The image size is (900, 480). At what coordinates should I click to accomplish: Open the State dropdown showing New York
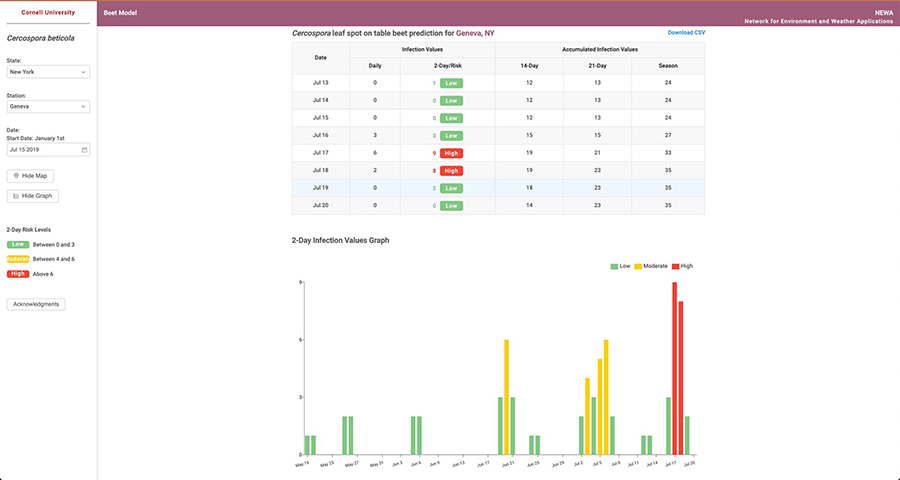tap(48, 72)
